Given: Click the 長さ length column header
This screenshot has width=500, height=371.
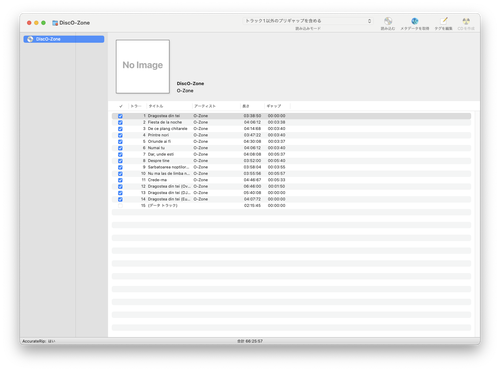Looking at the screenshot, I should (252, 106).
